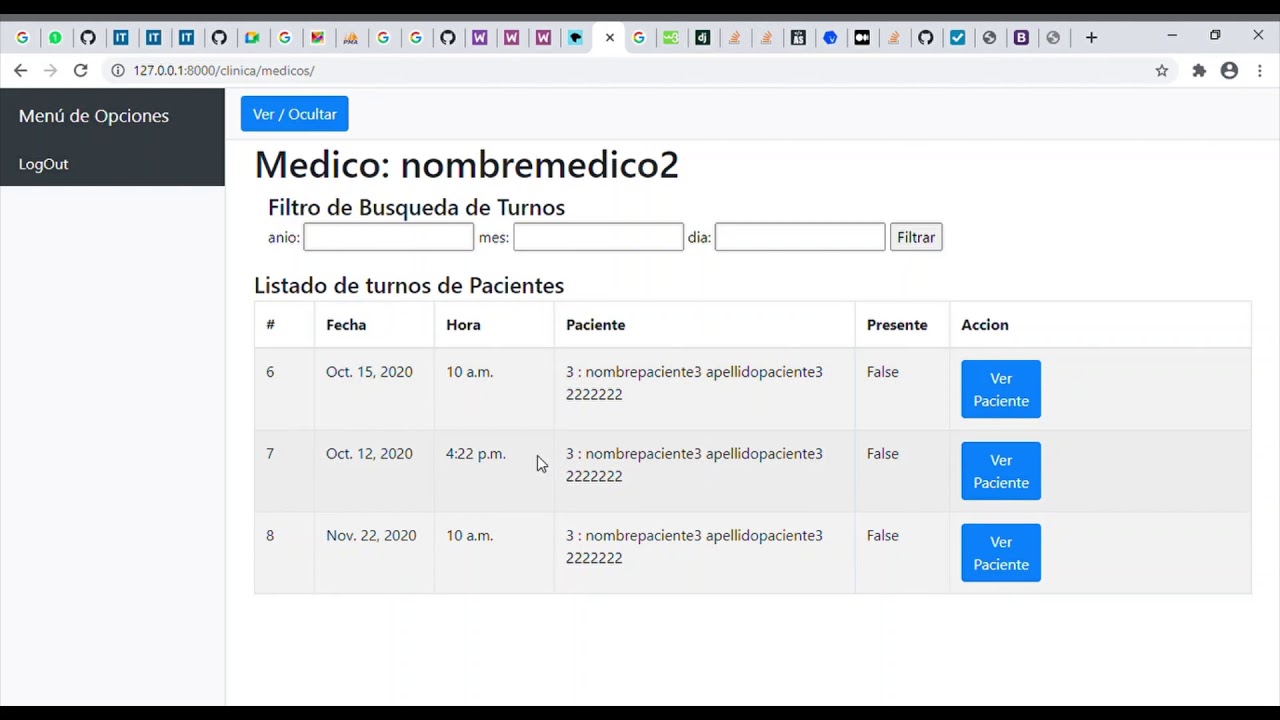The width and height of the screenshot is (1280, 720).
Task: Click the Filtro de Busqueda de Turnos title
Action: [x=416, y=207]
